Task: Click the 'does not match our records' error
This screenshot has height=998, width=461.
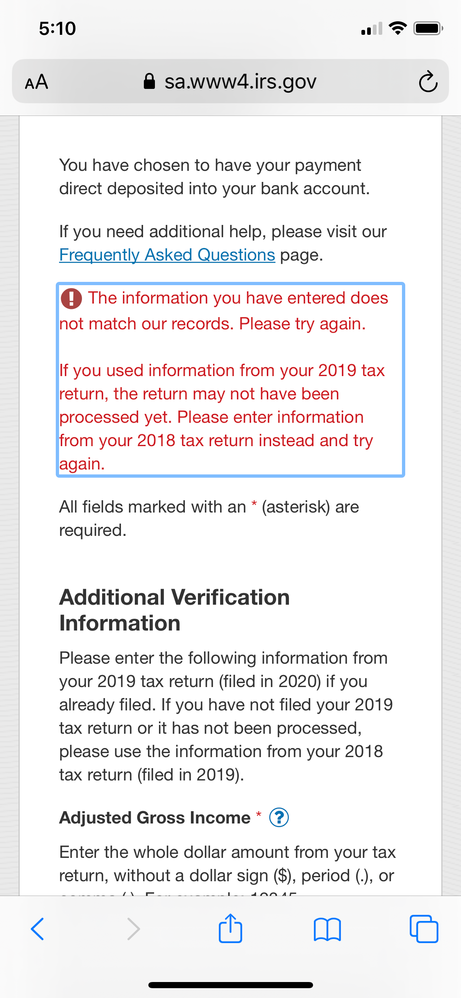Action: coord(223,311)
